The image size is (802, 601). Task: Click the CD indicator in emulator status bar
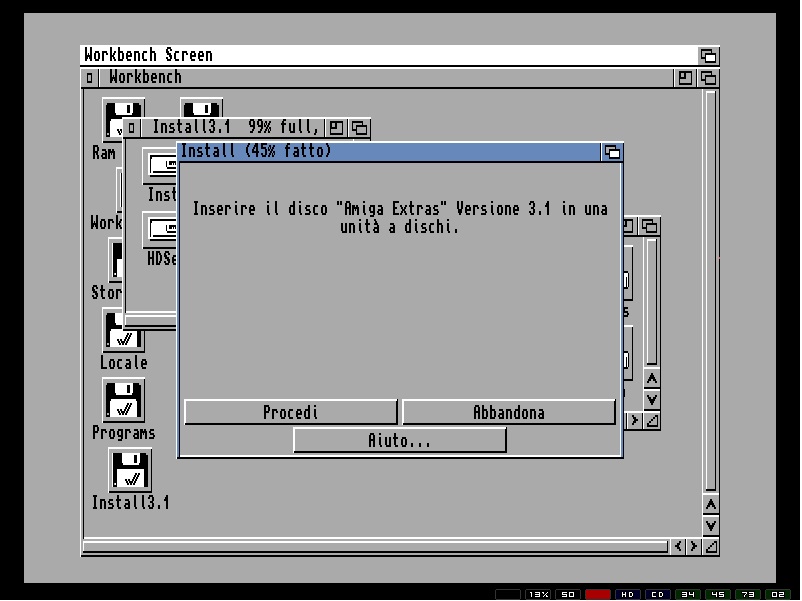pos(658,594)
